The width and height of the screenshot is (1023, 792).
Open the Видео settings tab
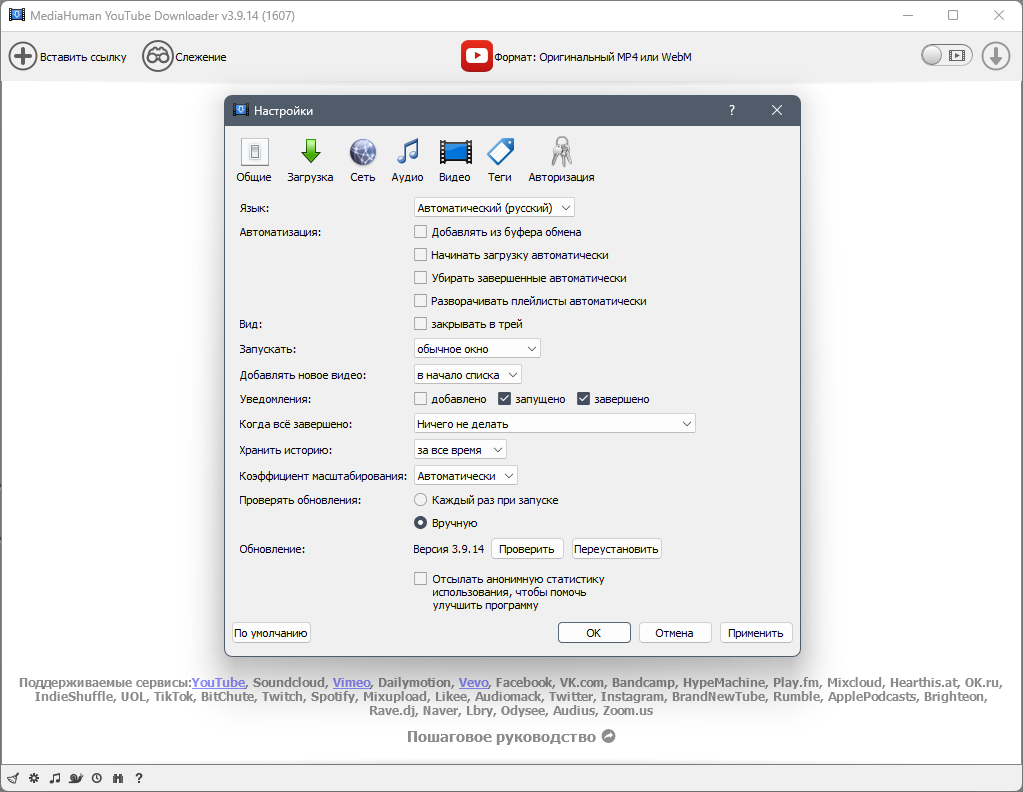(x=455, y=160)
